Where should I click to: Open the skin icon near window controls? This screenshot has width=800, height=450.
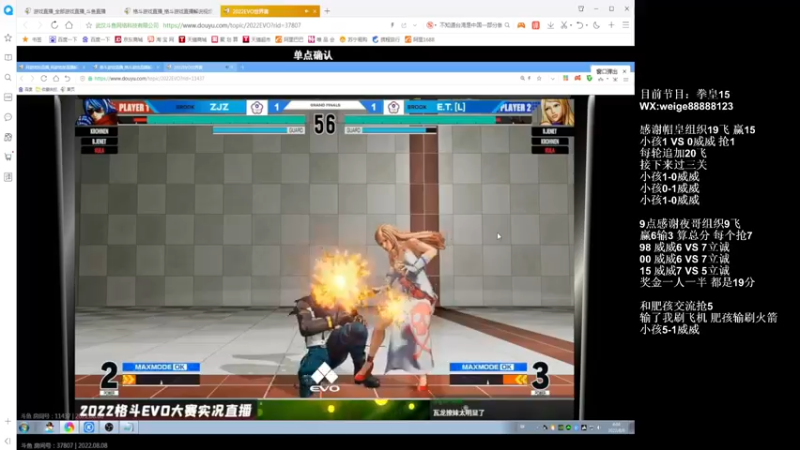581,9
